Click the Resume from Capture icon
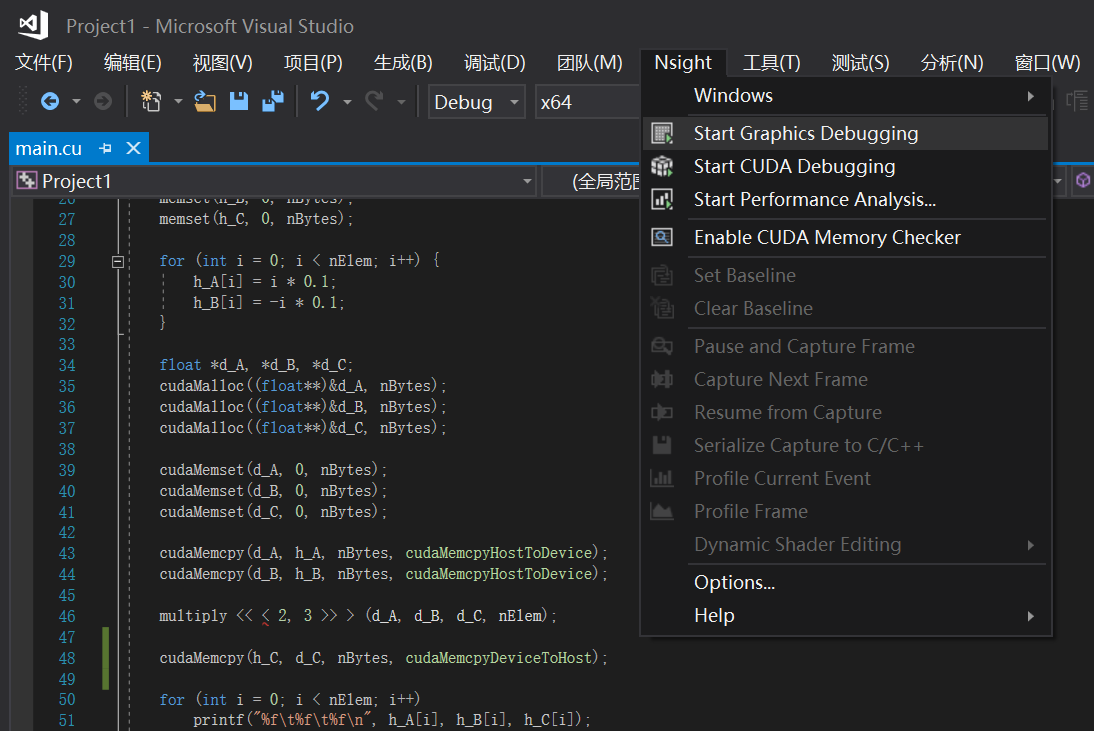The height and width of the screenshot is (731, 1094). tap(662, 412)
